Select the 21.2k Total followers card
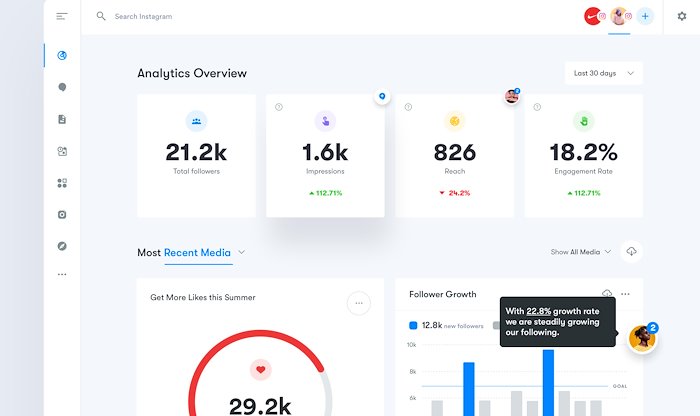Image resolution: width=700 pixels, height=416 pixels. tap(196, 156)
